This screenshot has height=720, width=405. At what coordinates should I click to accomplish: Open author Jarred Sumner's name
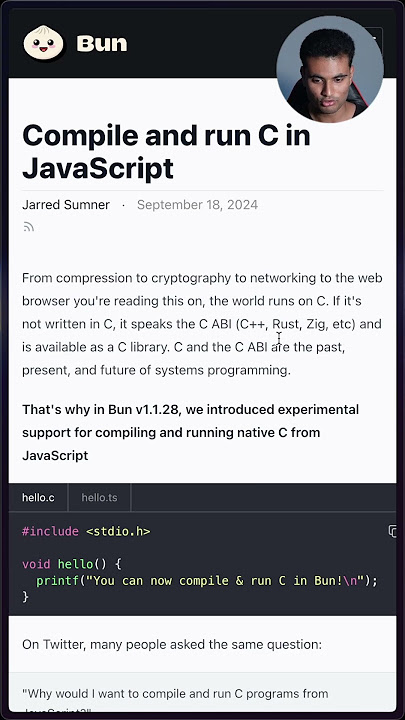point(66,205)
